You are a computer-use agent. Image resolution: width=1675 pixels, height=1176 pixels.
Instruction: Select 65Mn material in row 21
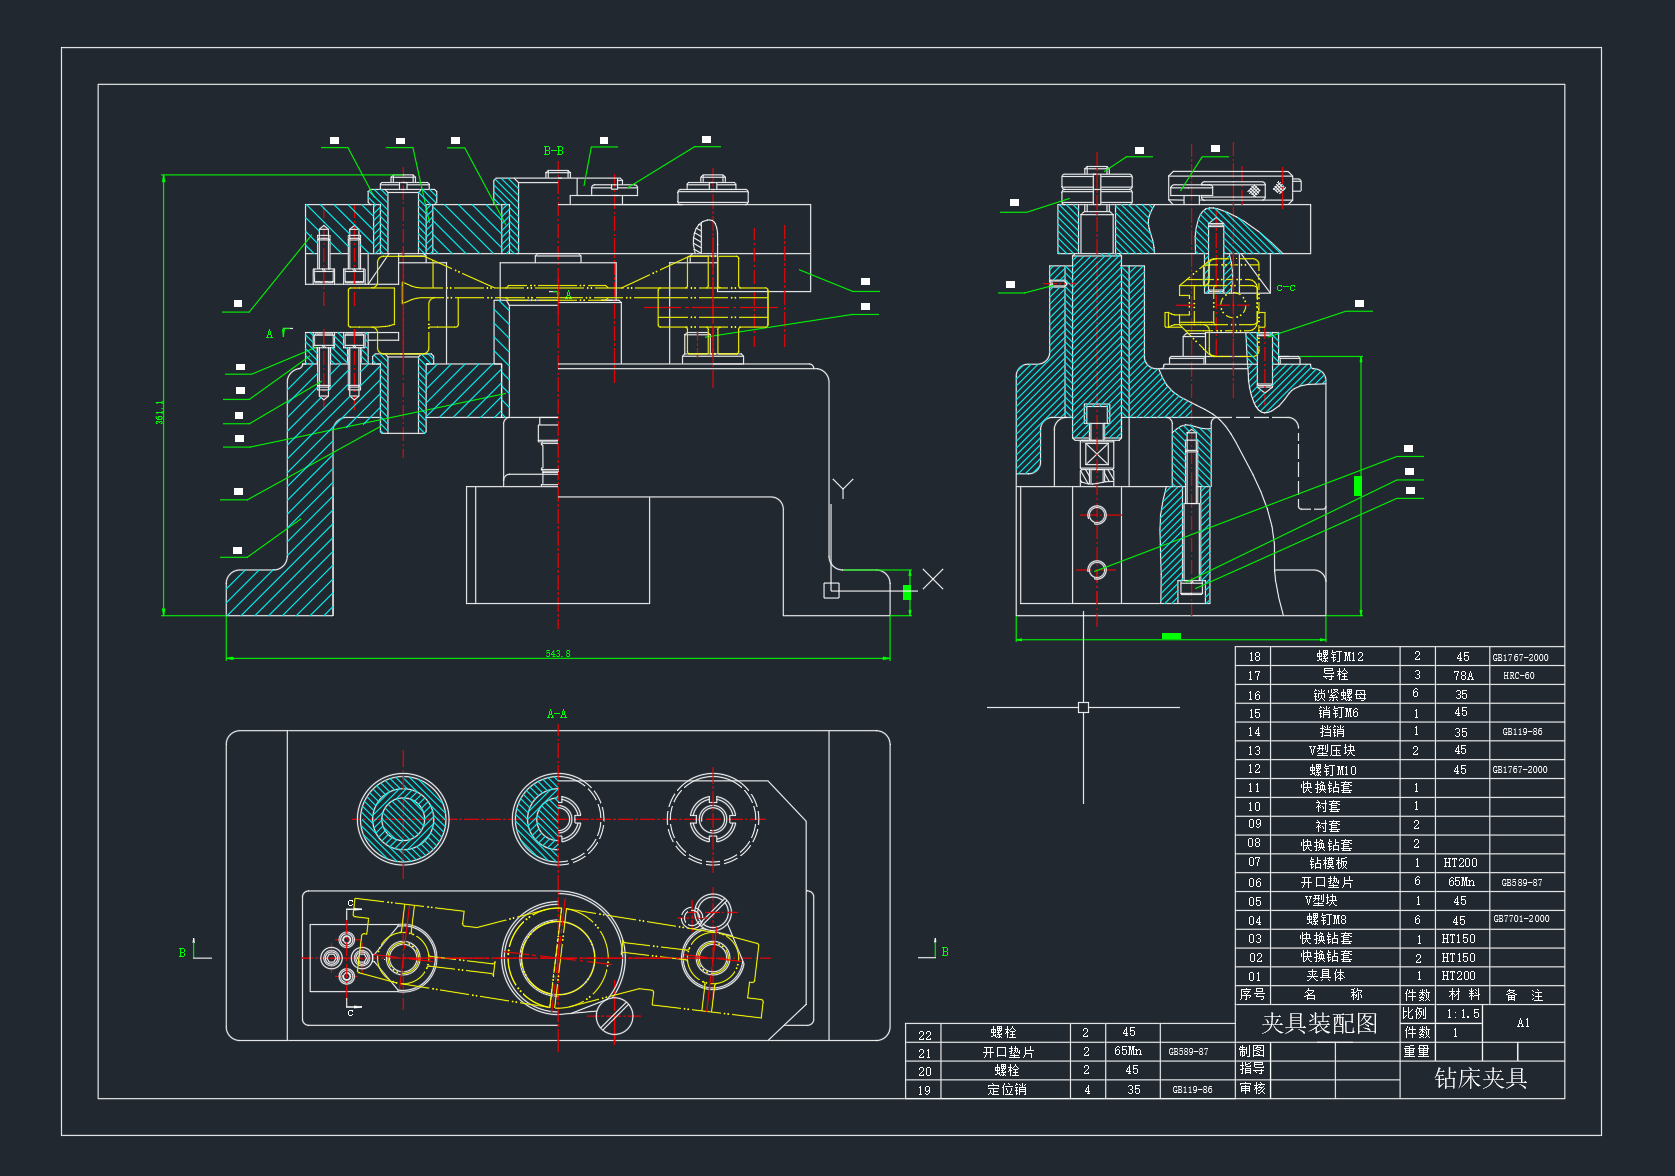[1128, 1051]
